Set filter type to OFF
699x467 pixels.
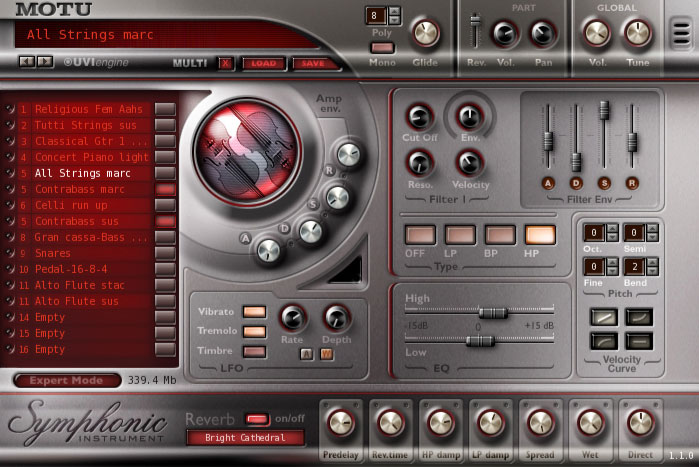click(420, 235)
